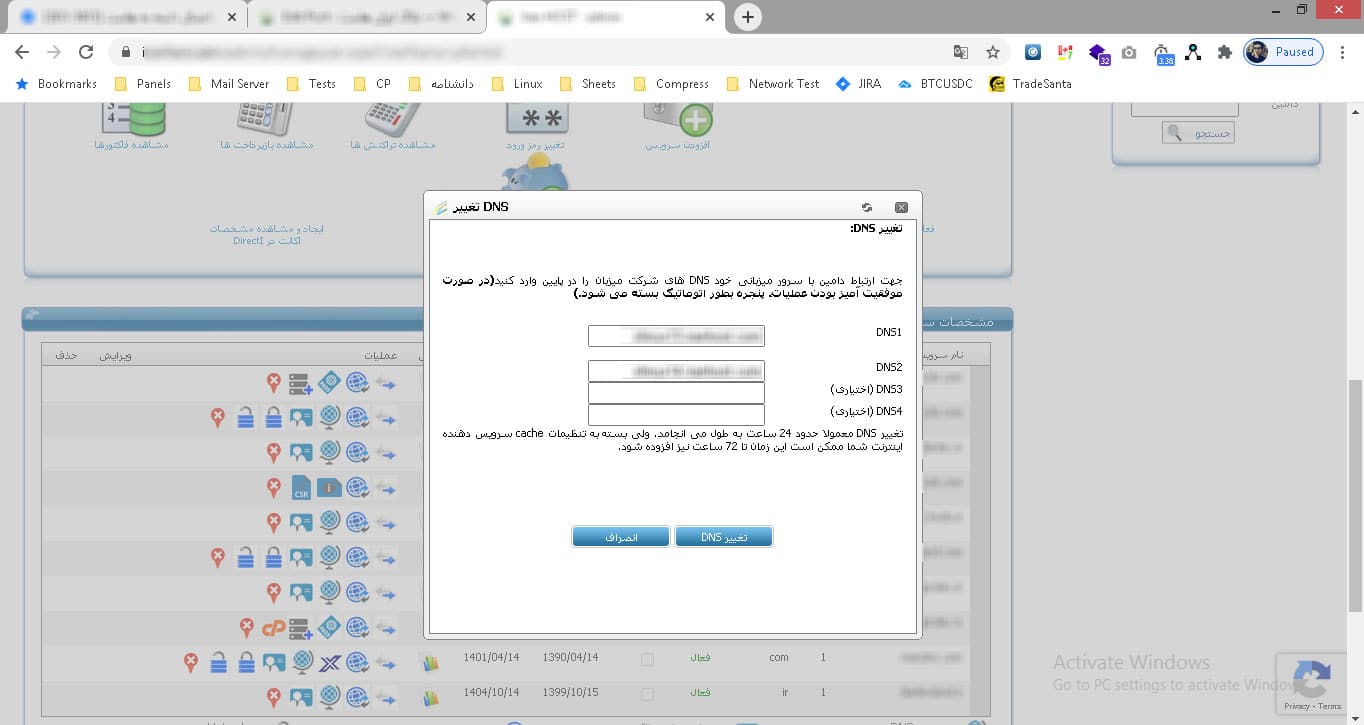Click the cPanel icon in services row
The width and height of the screenshot is (1364, 725).
coord(274,629)
